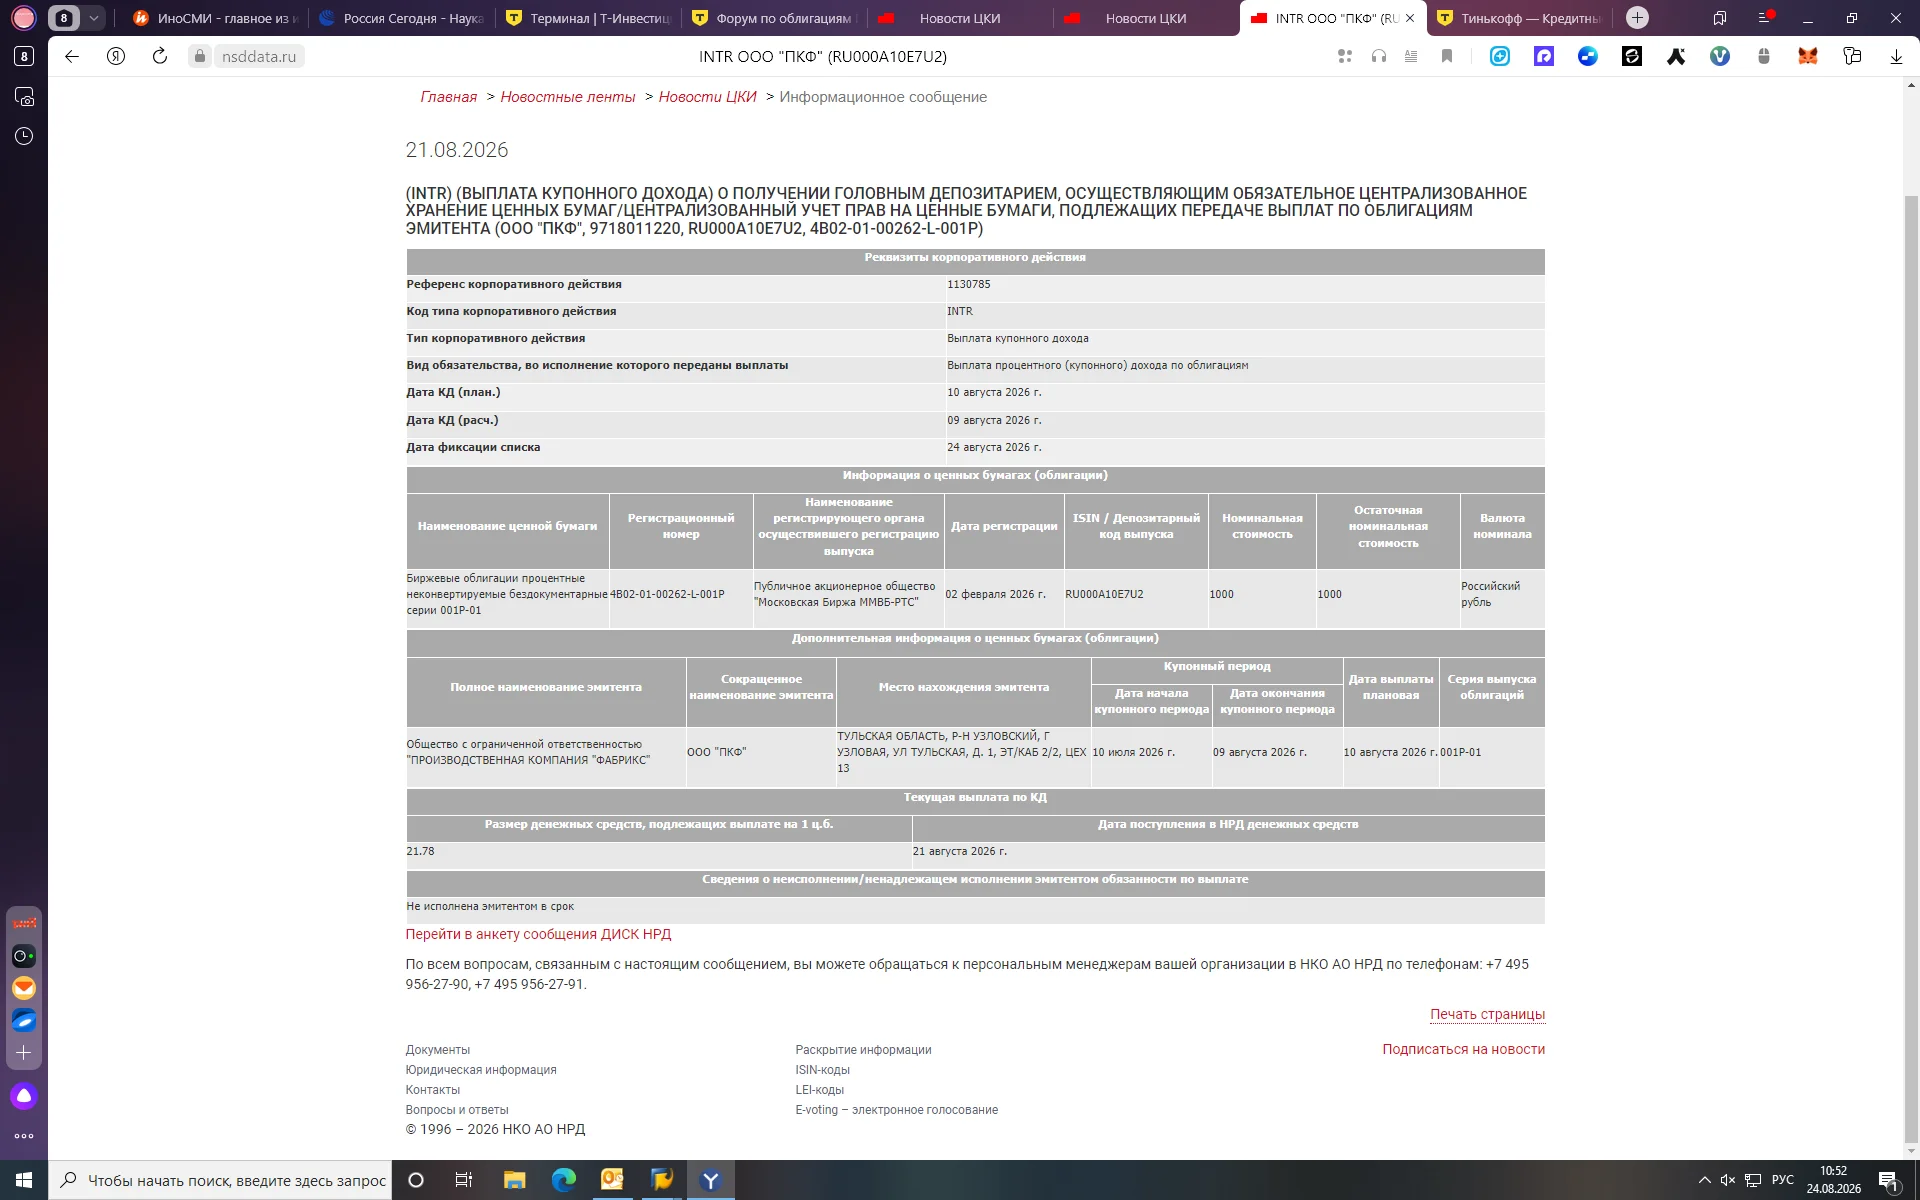Image resolution: width=1920 pixels, height=1200 pixels.
Task: Open the history clock icon in sidebar
Action: point(24,136)
